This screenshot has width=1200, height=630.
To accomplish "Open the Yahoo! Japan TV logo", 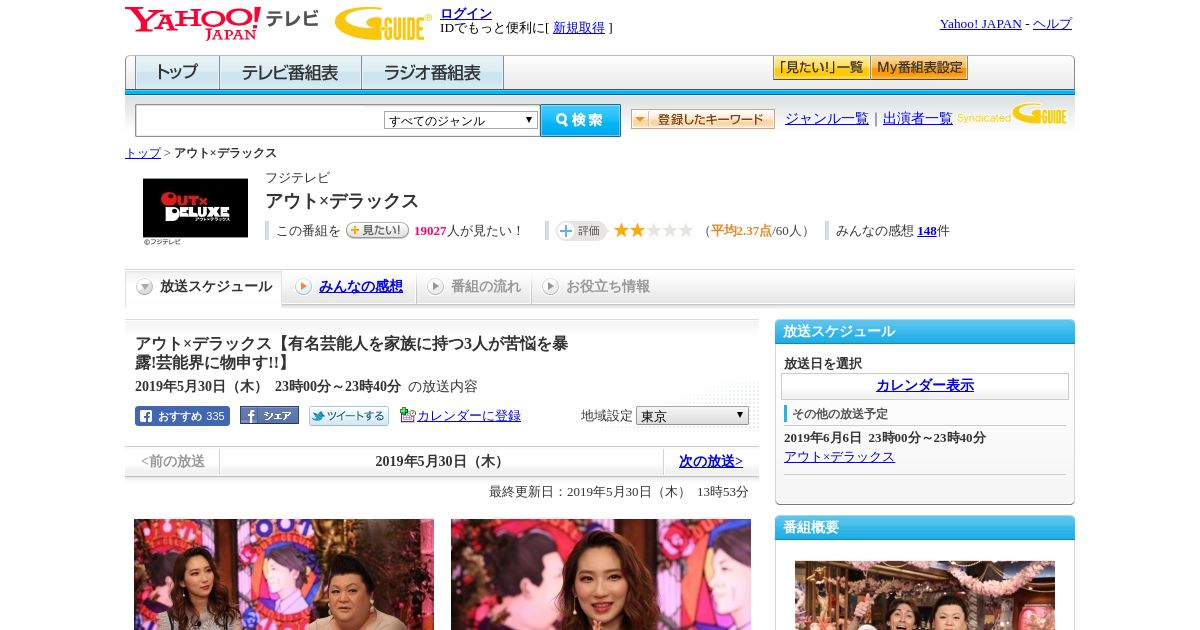I will [x=222, y=23].
